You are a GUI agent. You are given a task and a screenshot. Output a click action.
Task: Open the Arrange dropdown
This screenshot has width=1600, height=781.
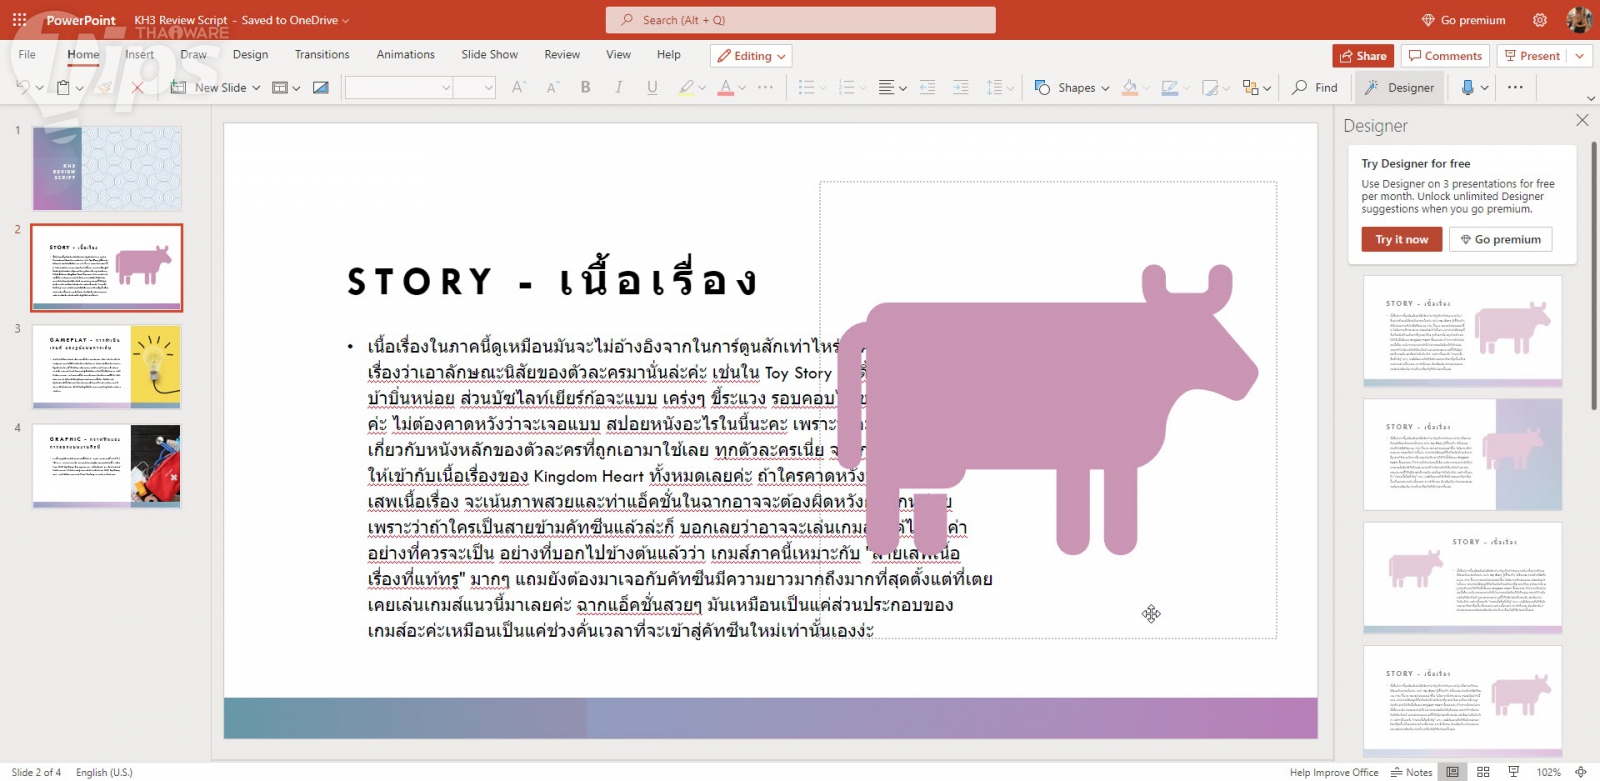pos(1256,88)
